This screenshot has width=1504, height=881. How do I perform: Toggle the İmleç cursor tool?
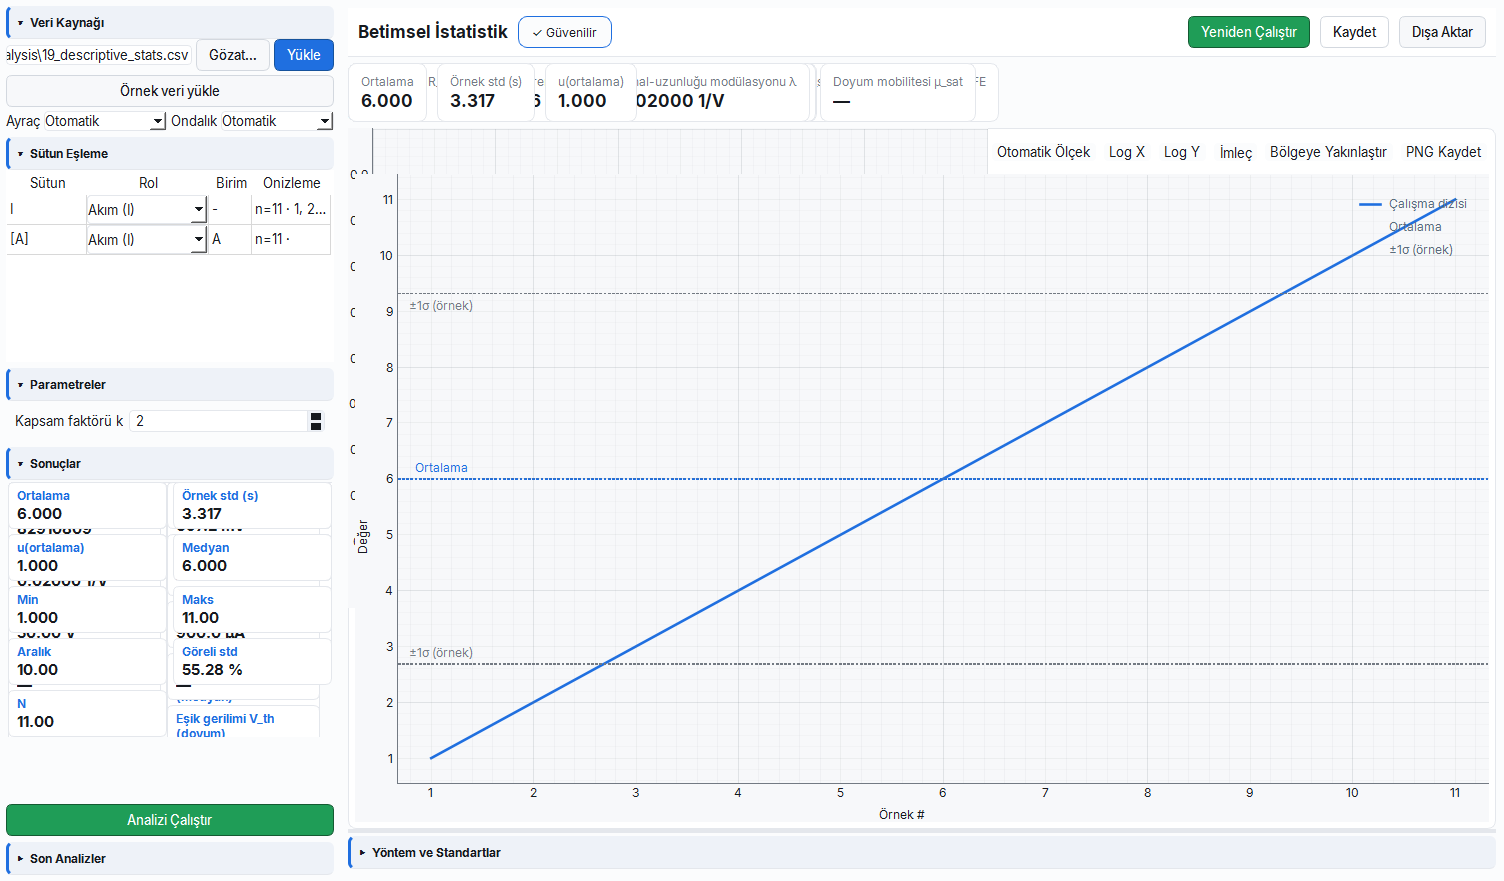(x=1236, y=152)
